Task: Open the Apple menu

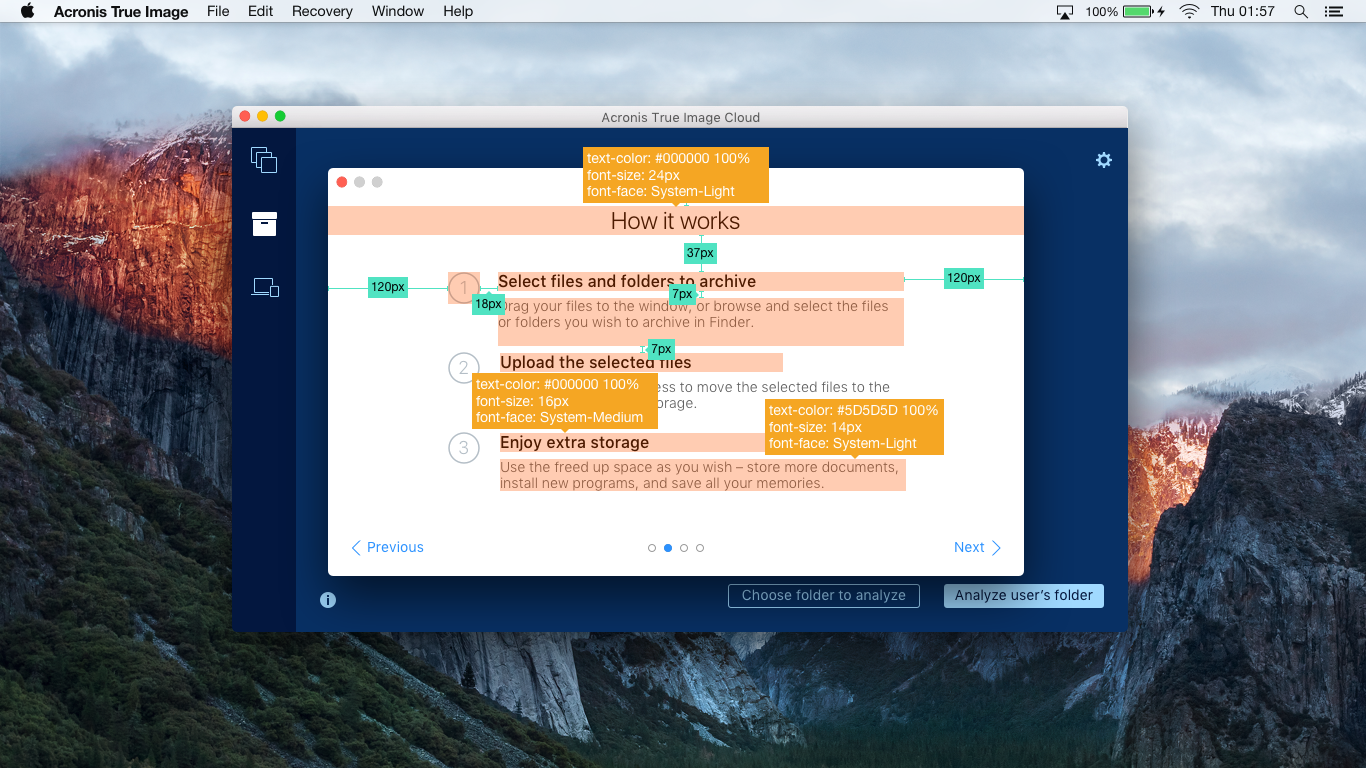Action: tap(27, 11)
